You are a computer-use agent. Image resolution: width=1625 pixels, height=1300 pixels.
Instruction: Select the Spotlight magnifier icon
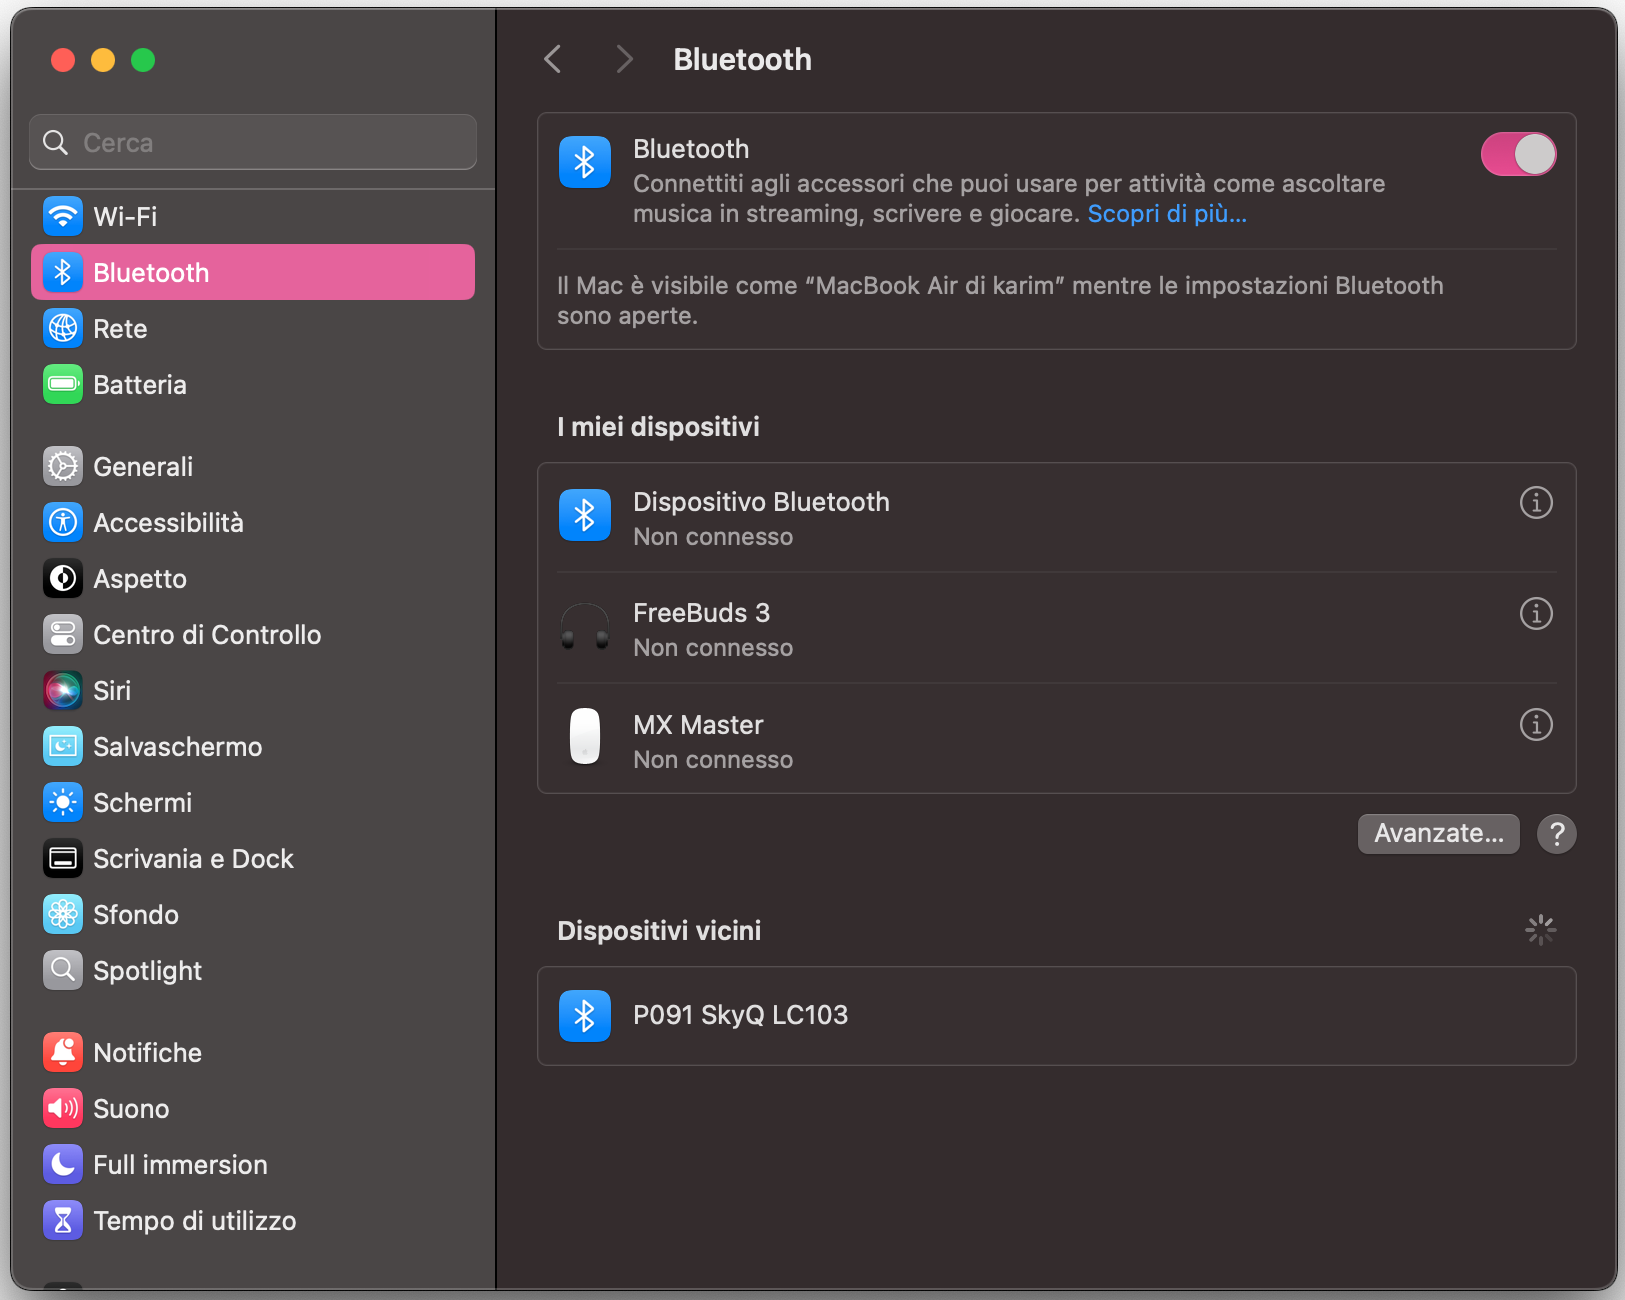pyautogui.click(x=62, y=969)
